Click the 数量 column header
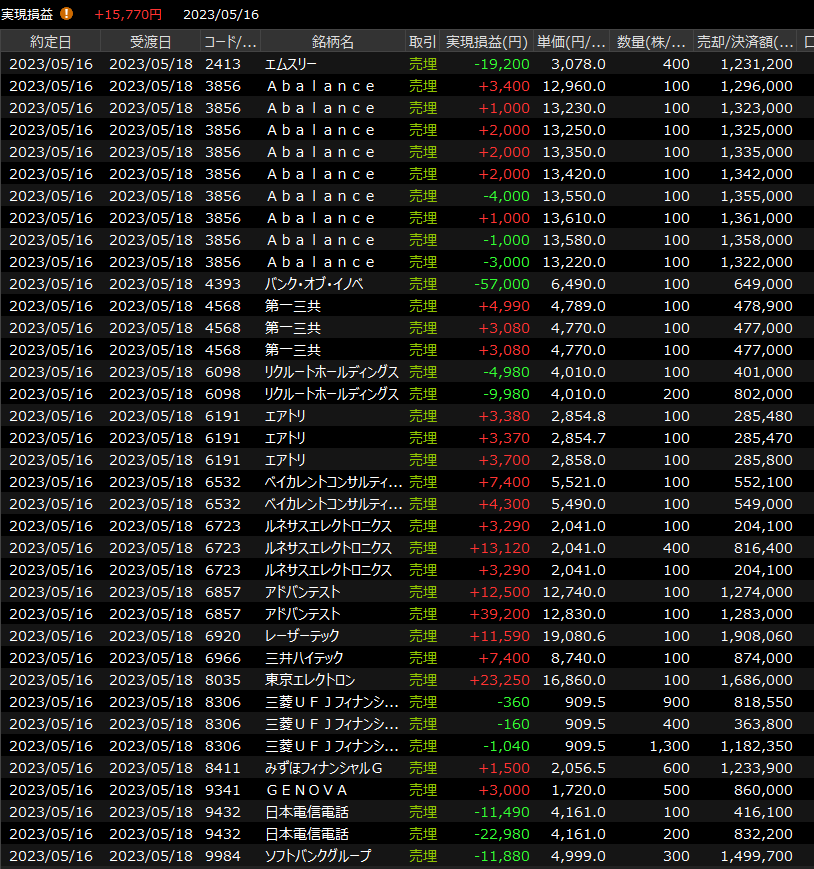This screenshot has height=869, width=814. (x=651, y=42)
